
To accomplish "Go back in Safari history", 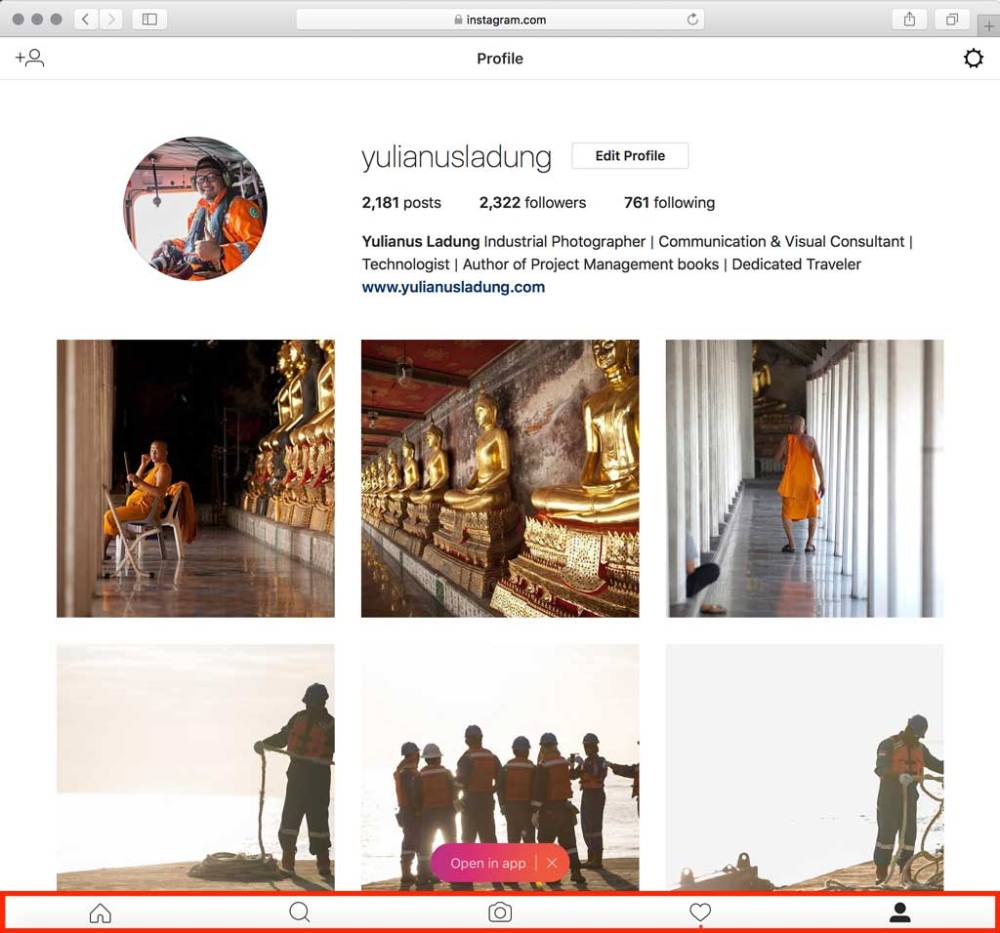I will click(86, 19).
